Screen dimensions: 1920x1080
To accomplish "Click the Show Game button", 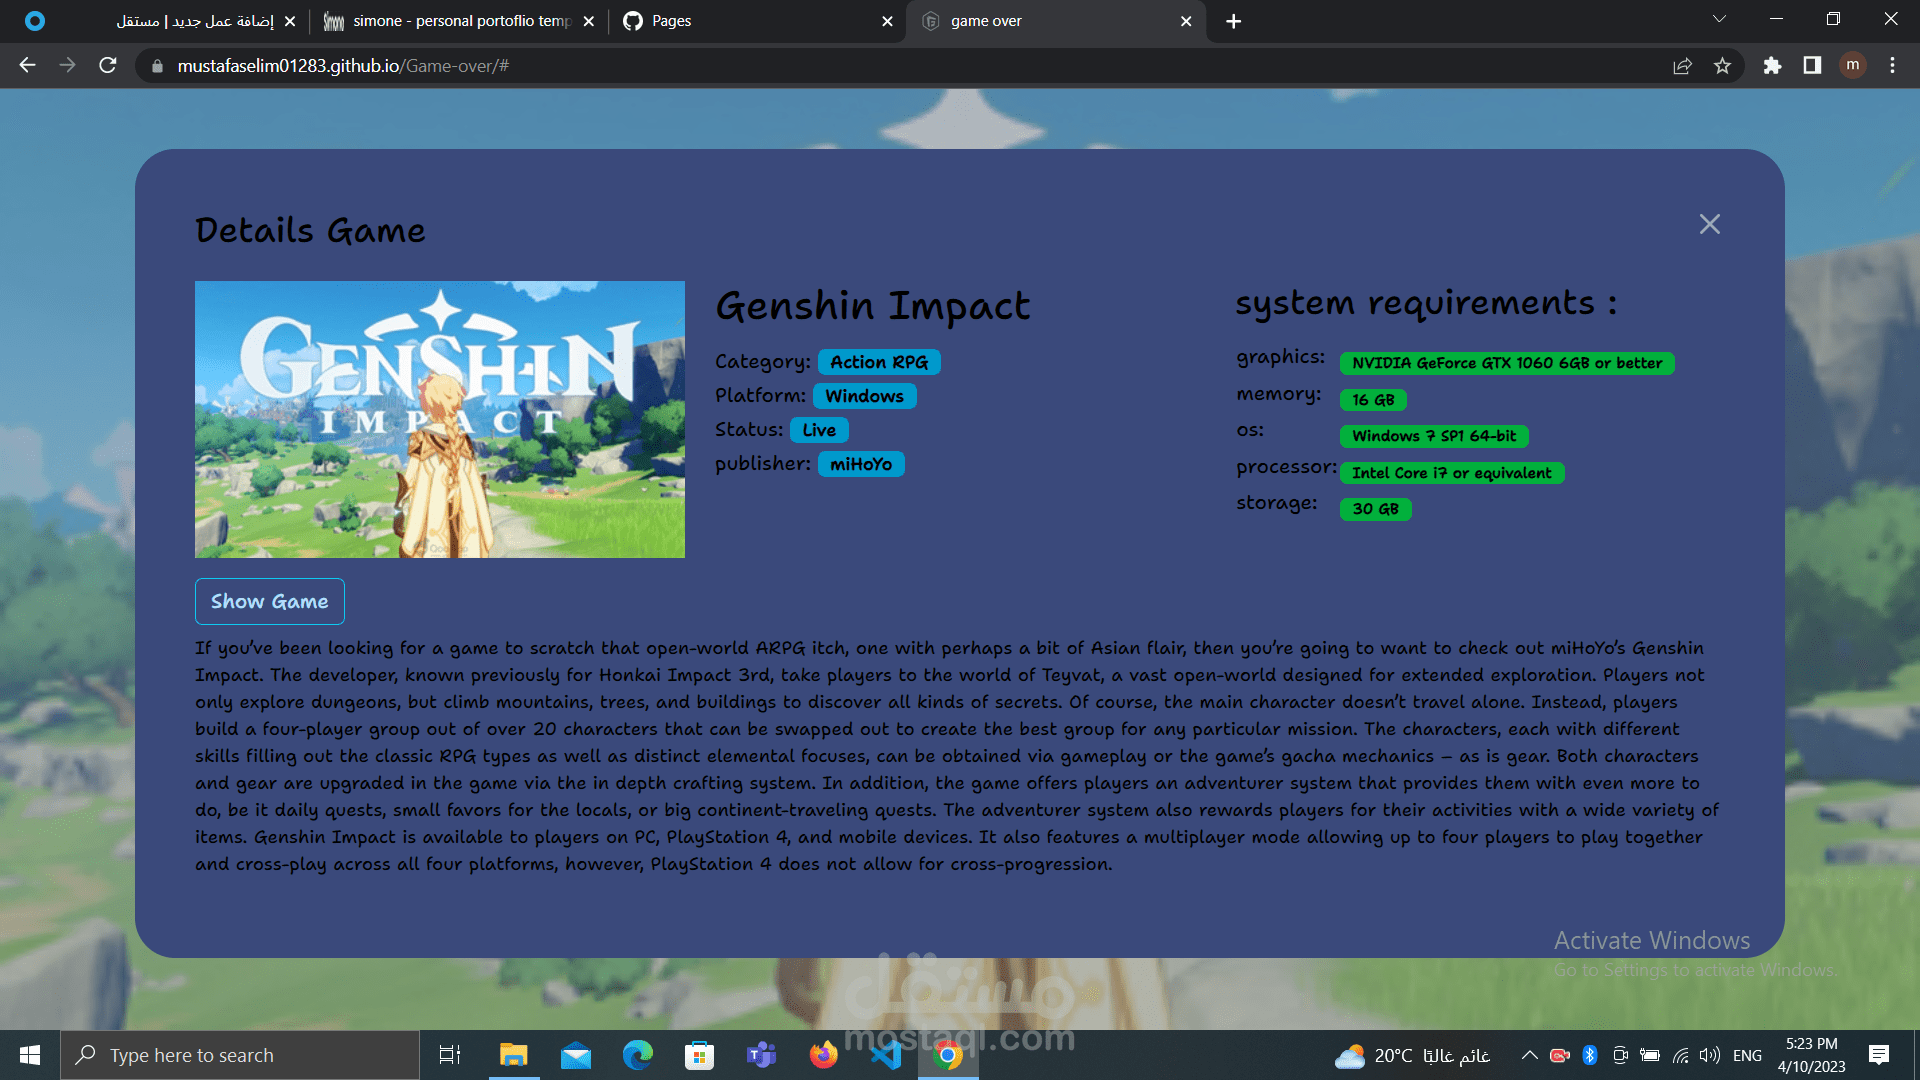I will click(x=269, y=601).
